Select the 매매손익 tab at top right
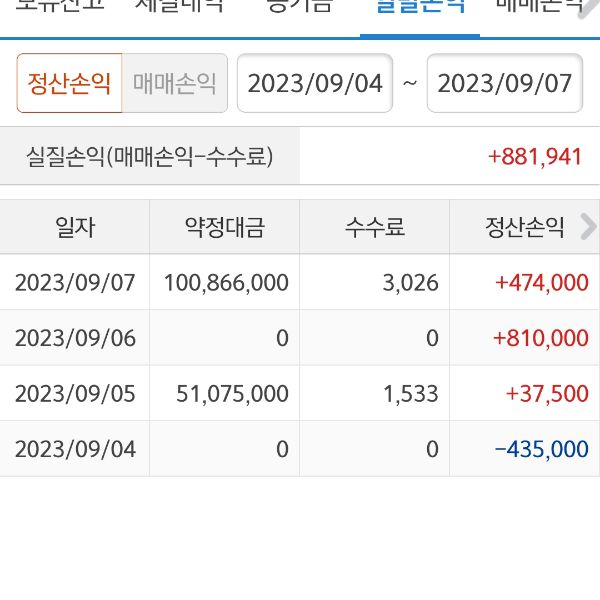 click(x=540, y=8)
